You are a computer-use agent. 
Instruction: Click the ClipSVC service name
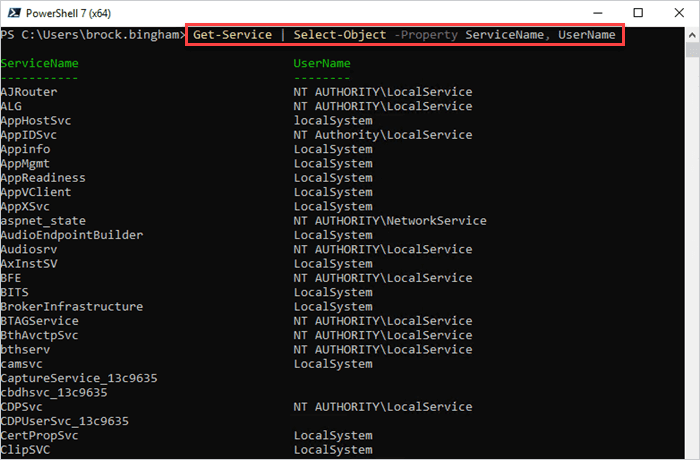click(25, 449)
